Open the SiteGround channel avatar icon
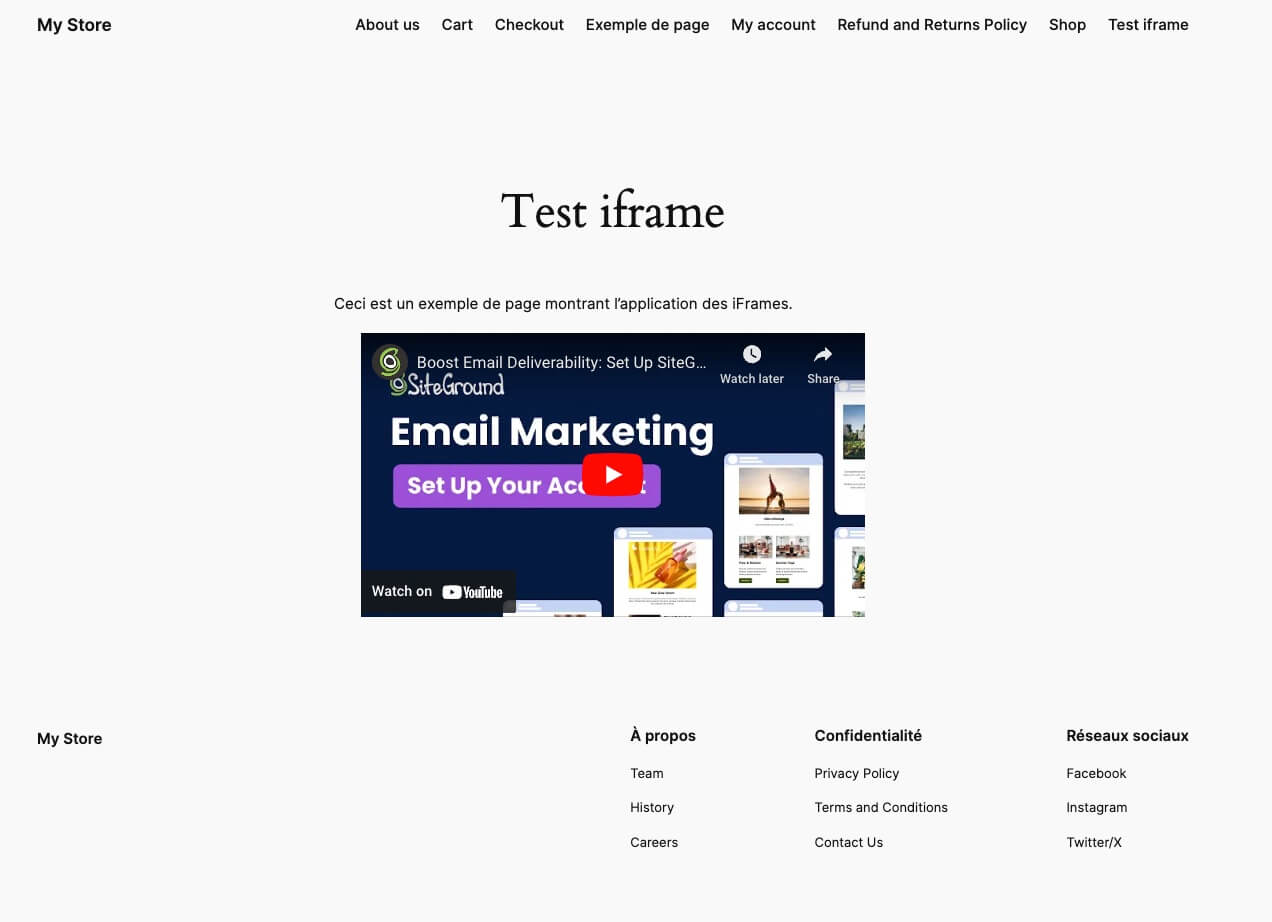This screenshot has width=1272, height=922. click(390, 362)
